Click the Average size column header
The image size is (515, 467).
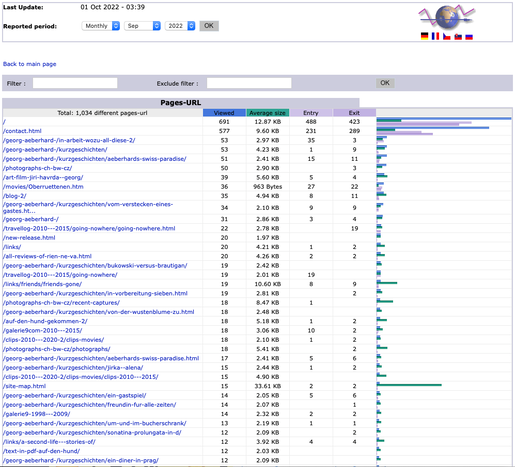pyautogui.click(x=268, y=113)
